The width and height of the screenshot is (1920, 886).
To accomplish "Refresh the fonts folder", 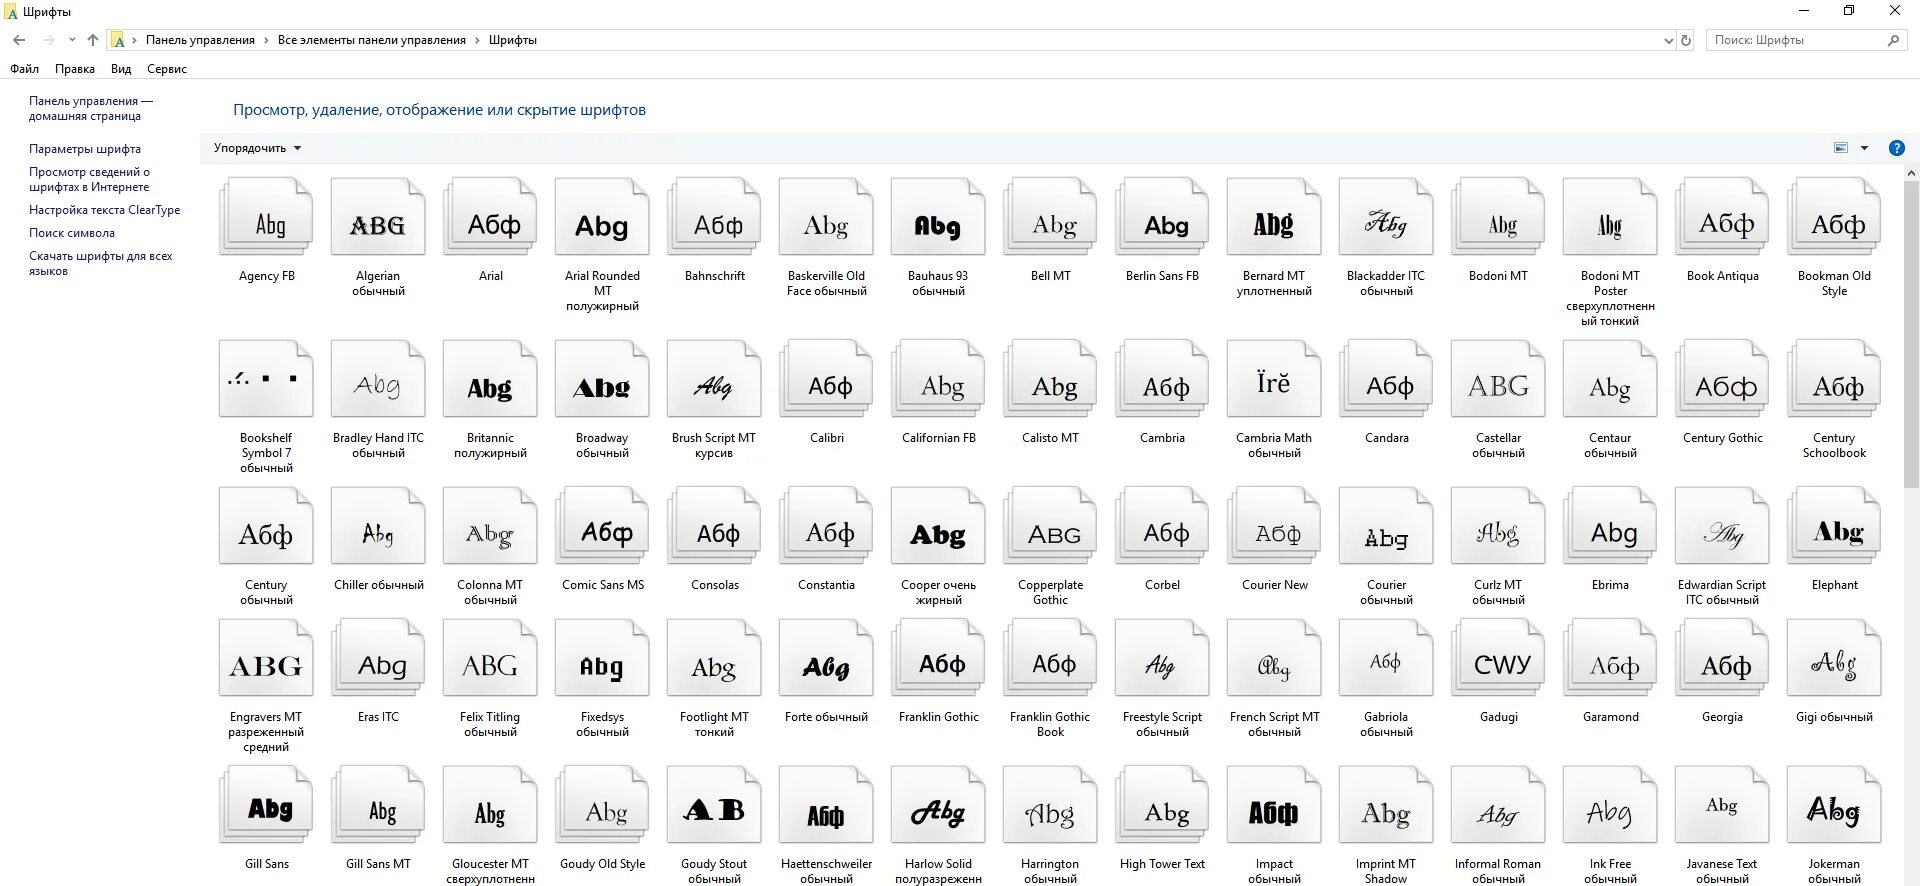I will [x=1686, y=40].
